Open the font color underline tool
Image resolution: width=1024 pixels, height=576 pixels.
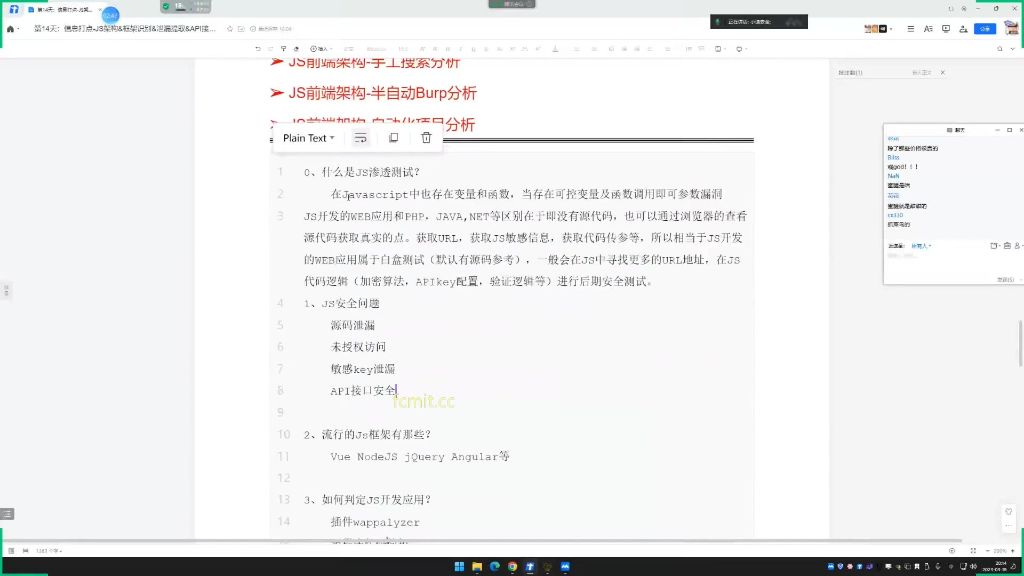coord(555,49)
